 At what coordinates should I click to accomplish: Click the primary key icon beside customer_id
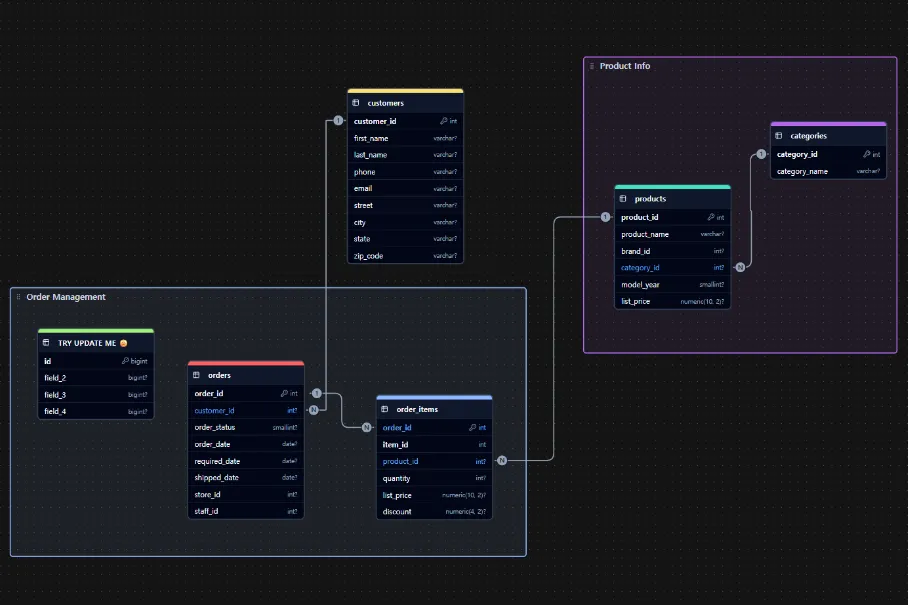[x=443, y=121]
